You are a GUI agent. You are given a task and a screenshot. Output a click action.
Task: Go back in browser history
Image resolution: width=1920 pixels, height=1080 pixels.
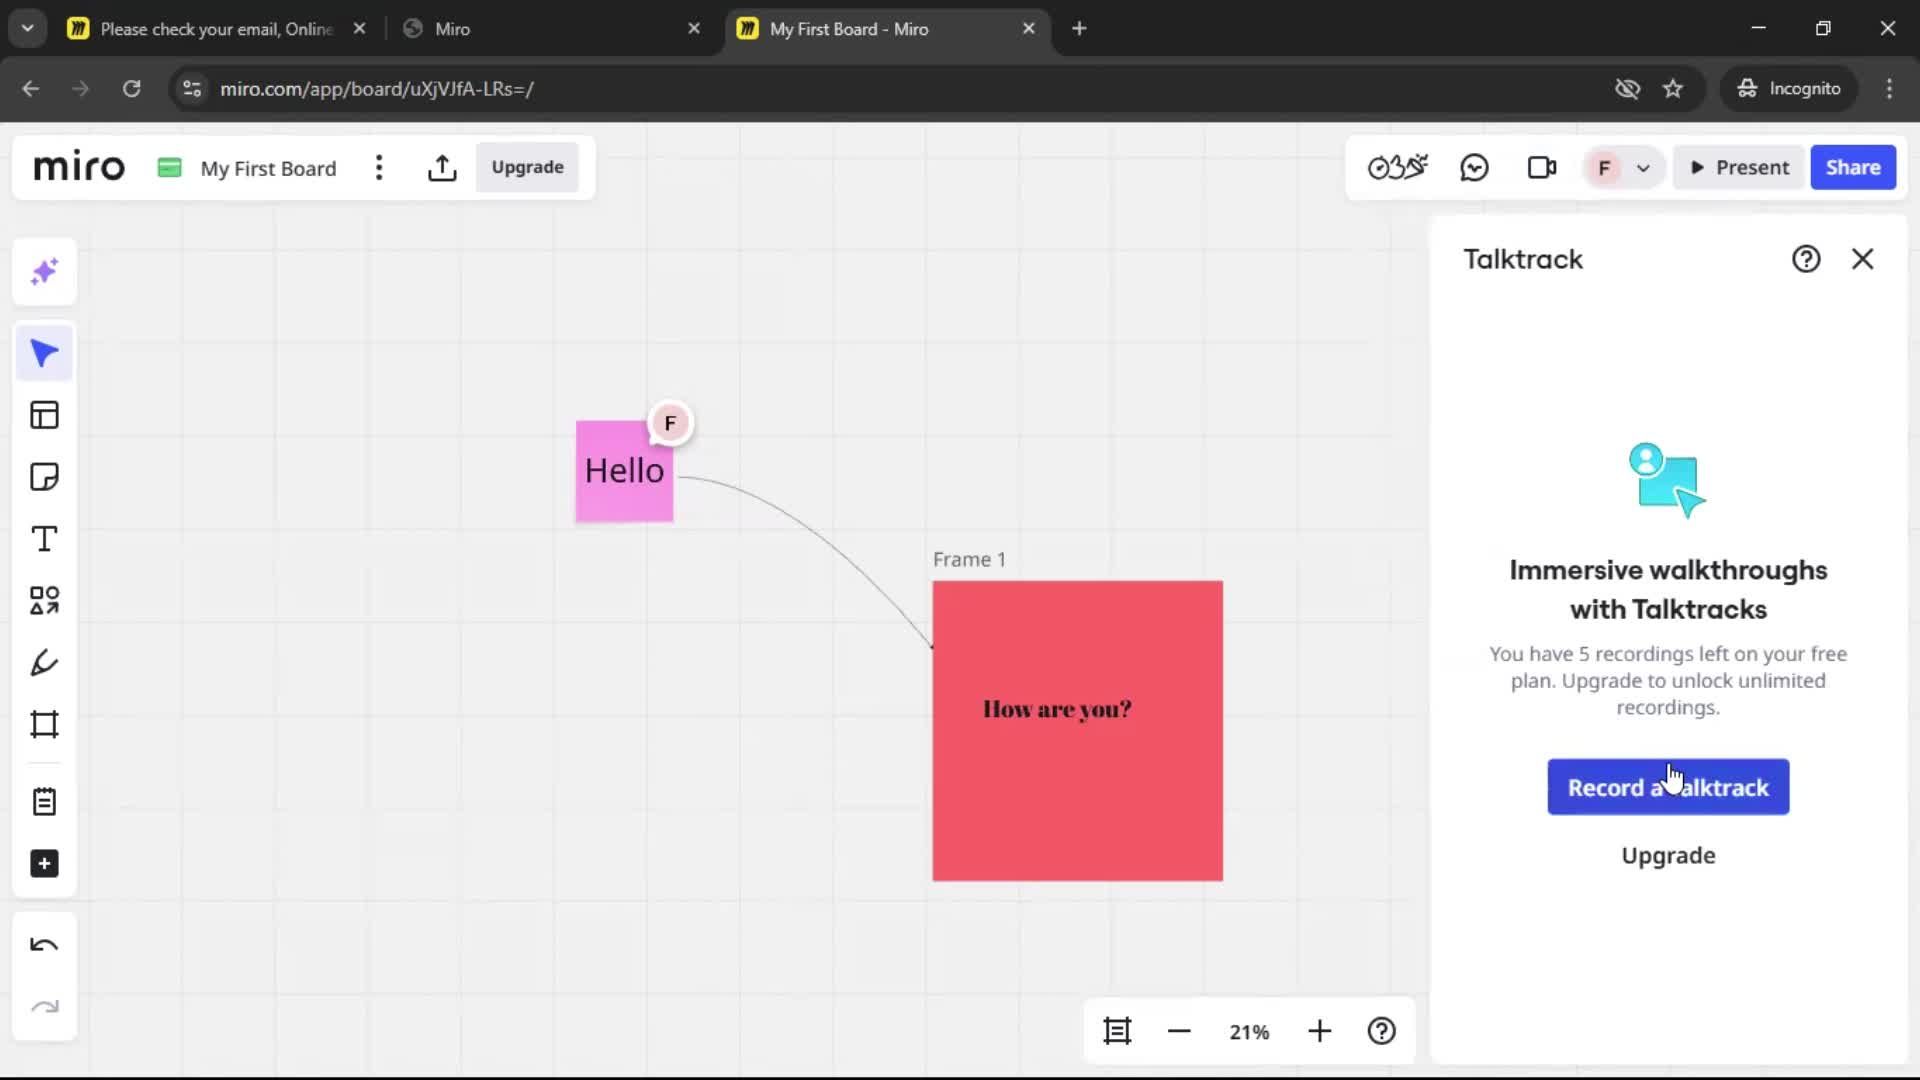pyautogui.click(x=31, y=89)
